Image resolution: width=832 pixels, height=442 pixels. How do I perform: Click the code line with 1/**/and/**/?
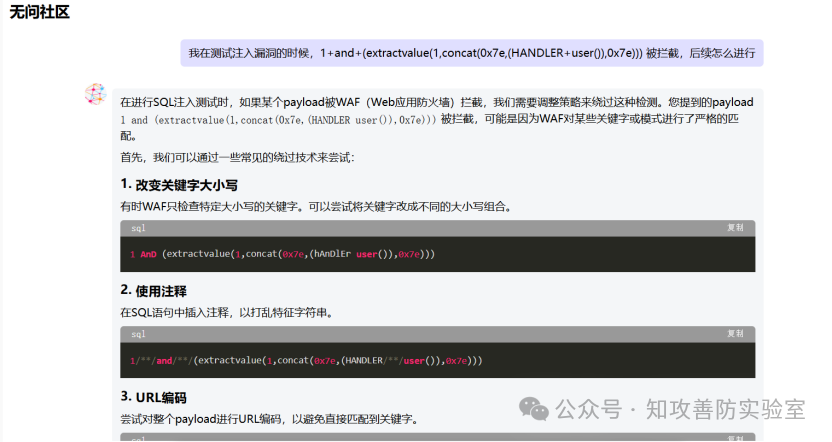[x=306, y=360]
